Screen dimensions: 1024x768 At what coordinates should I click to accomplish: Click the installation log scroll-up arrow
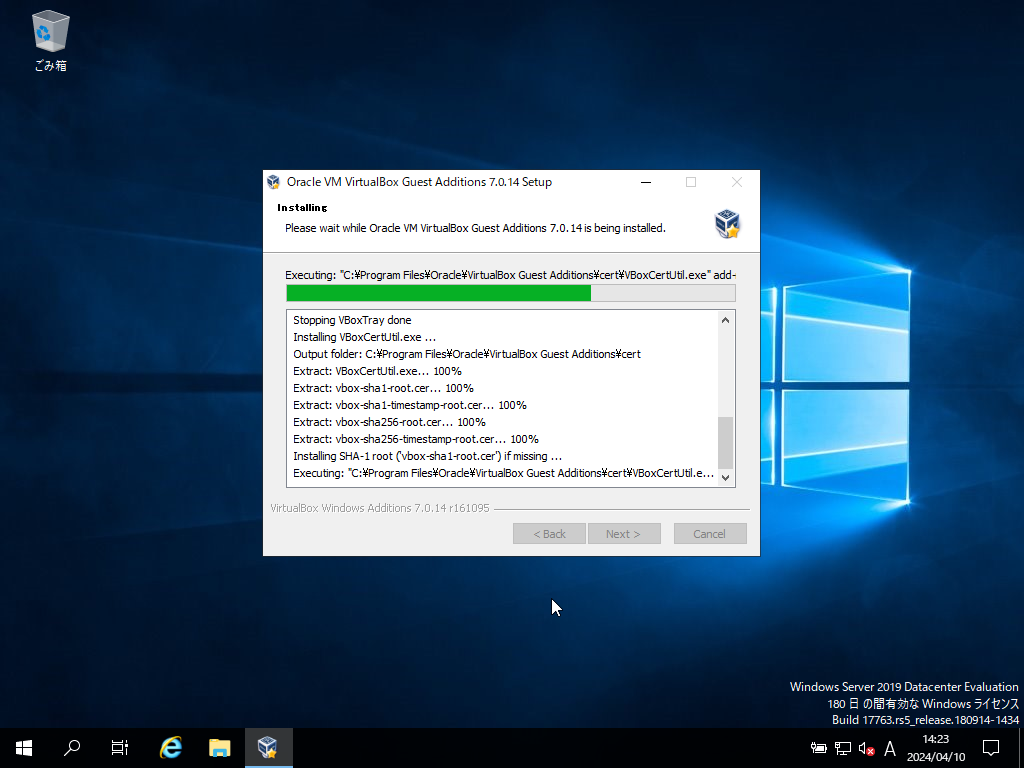725,320
